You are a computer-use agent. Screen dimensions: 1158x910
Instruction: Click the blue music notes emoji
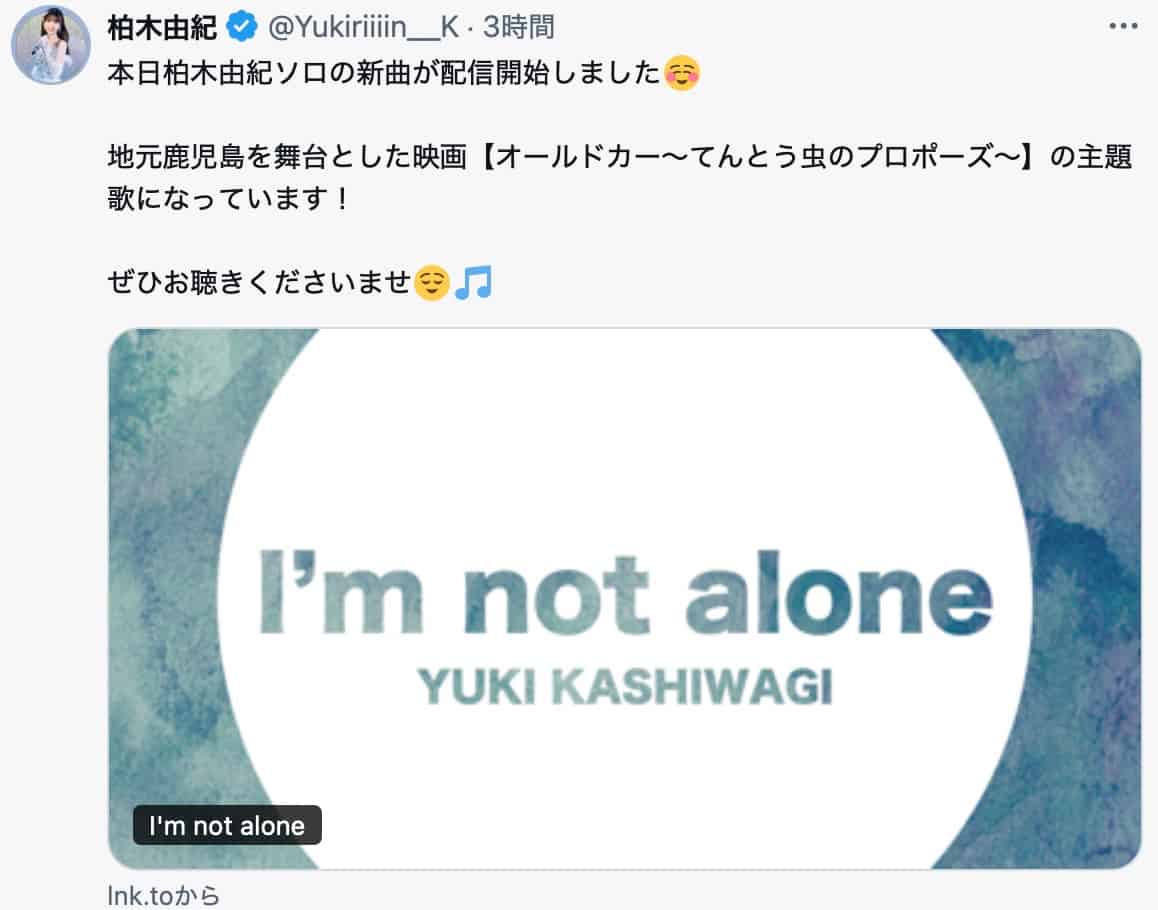click(x=473, y=283)
